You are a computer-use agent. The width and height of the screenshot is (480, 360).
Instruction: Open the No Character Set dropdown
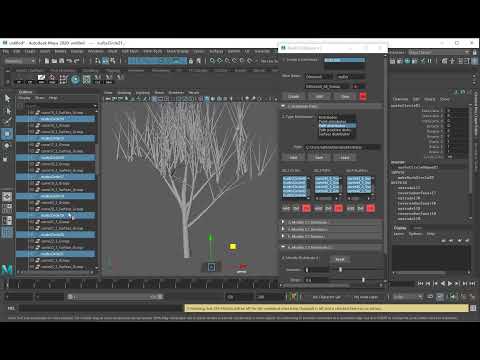click(326, 297)
